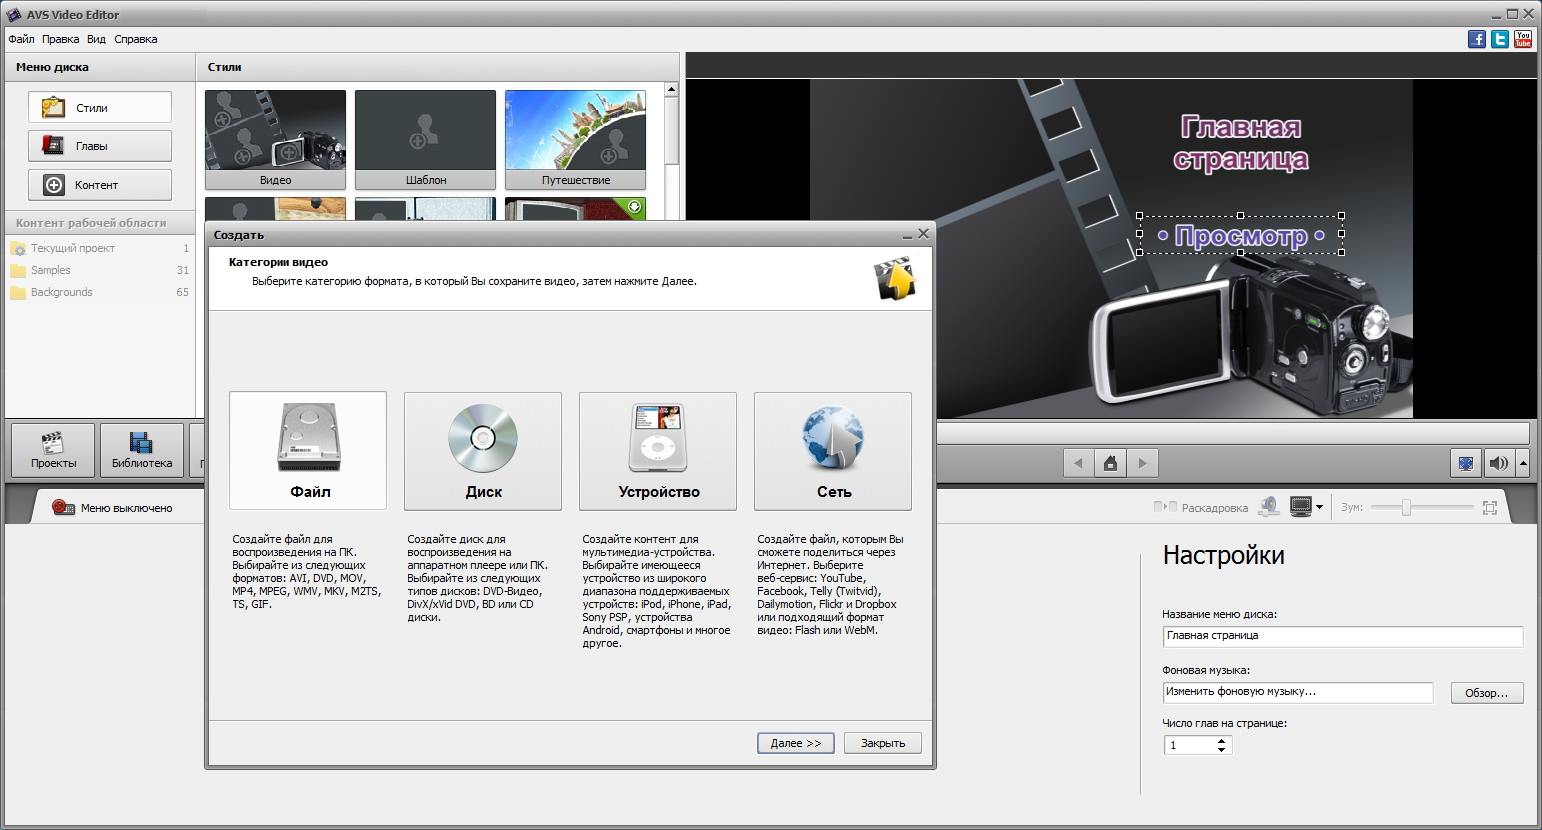This screenshot has height=830, width=1542.
Task: Choose the Диск (Disc) output category
Action: (x=483, y=450)
